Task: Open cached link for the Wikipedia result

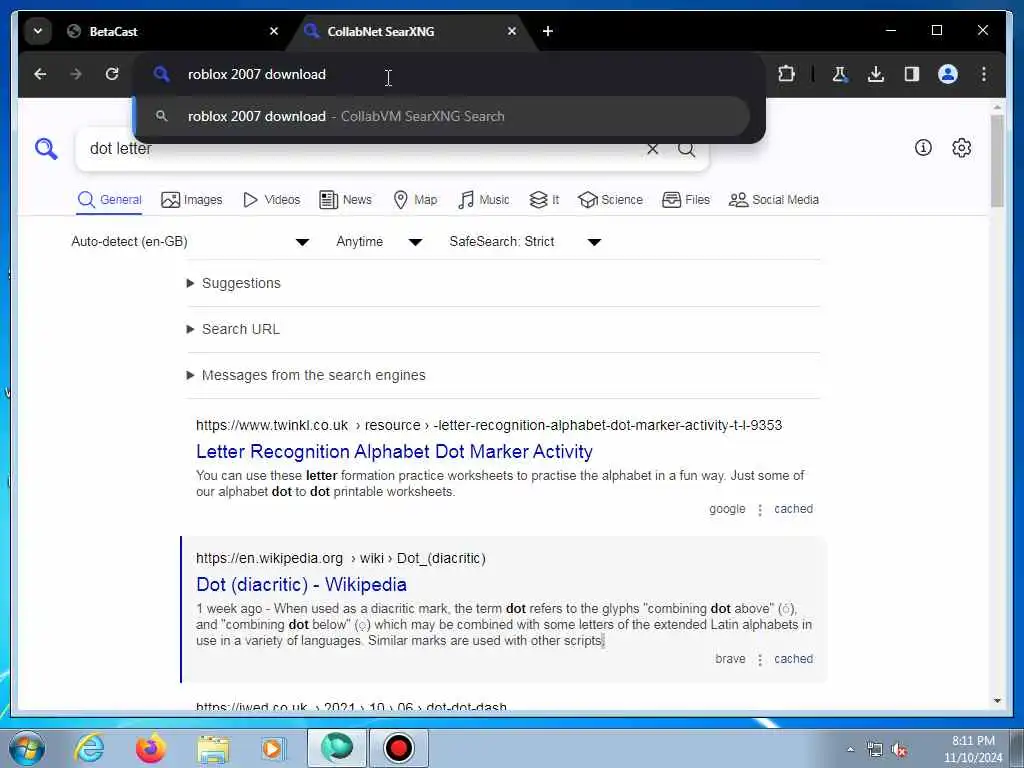Action: click(793, 659)
